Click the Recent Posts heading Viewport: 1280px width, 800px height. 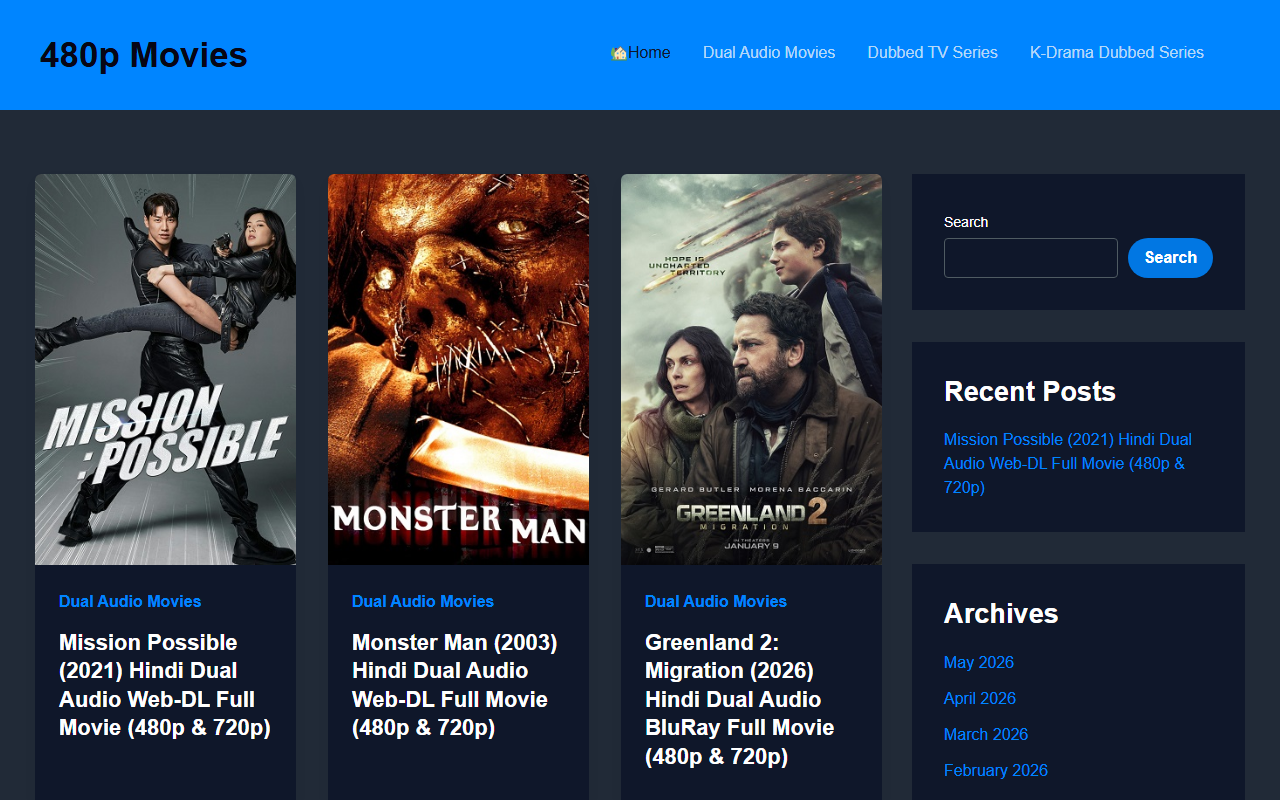(x=1030, y=391)
